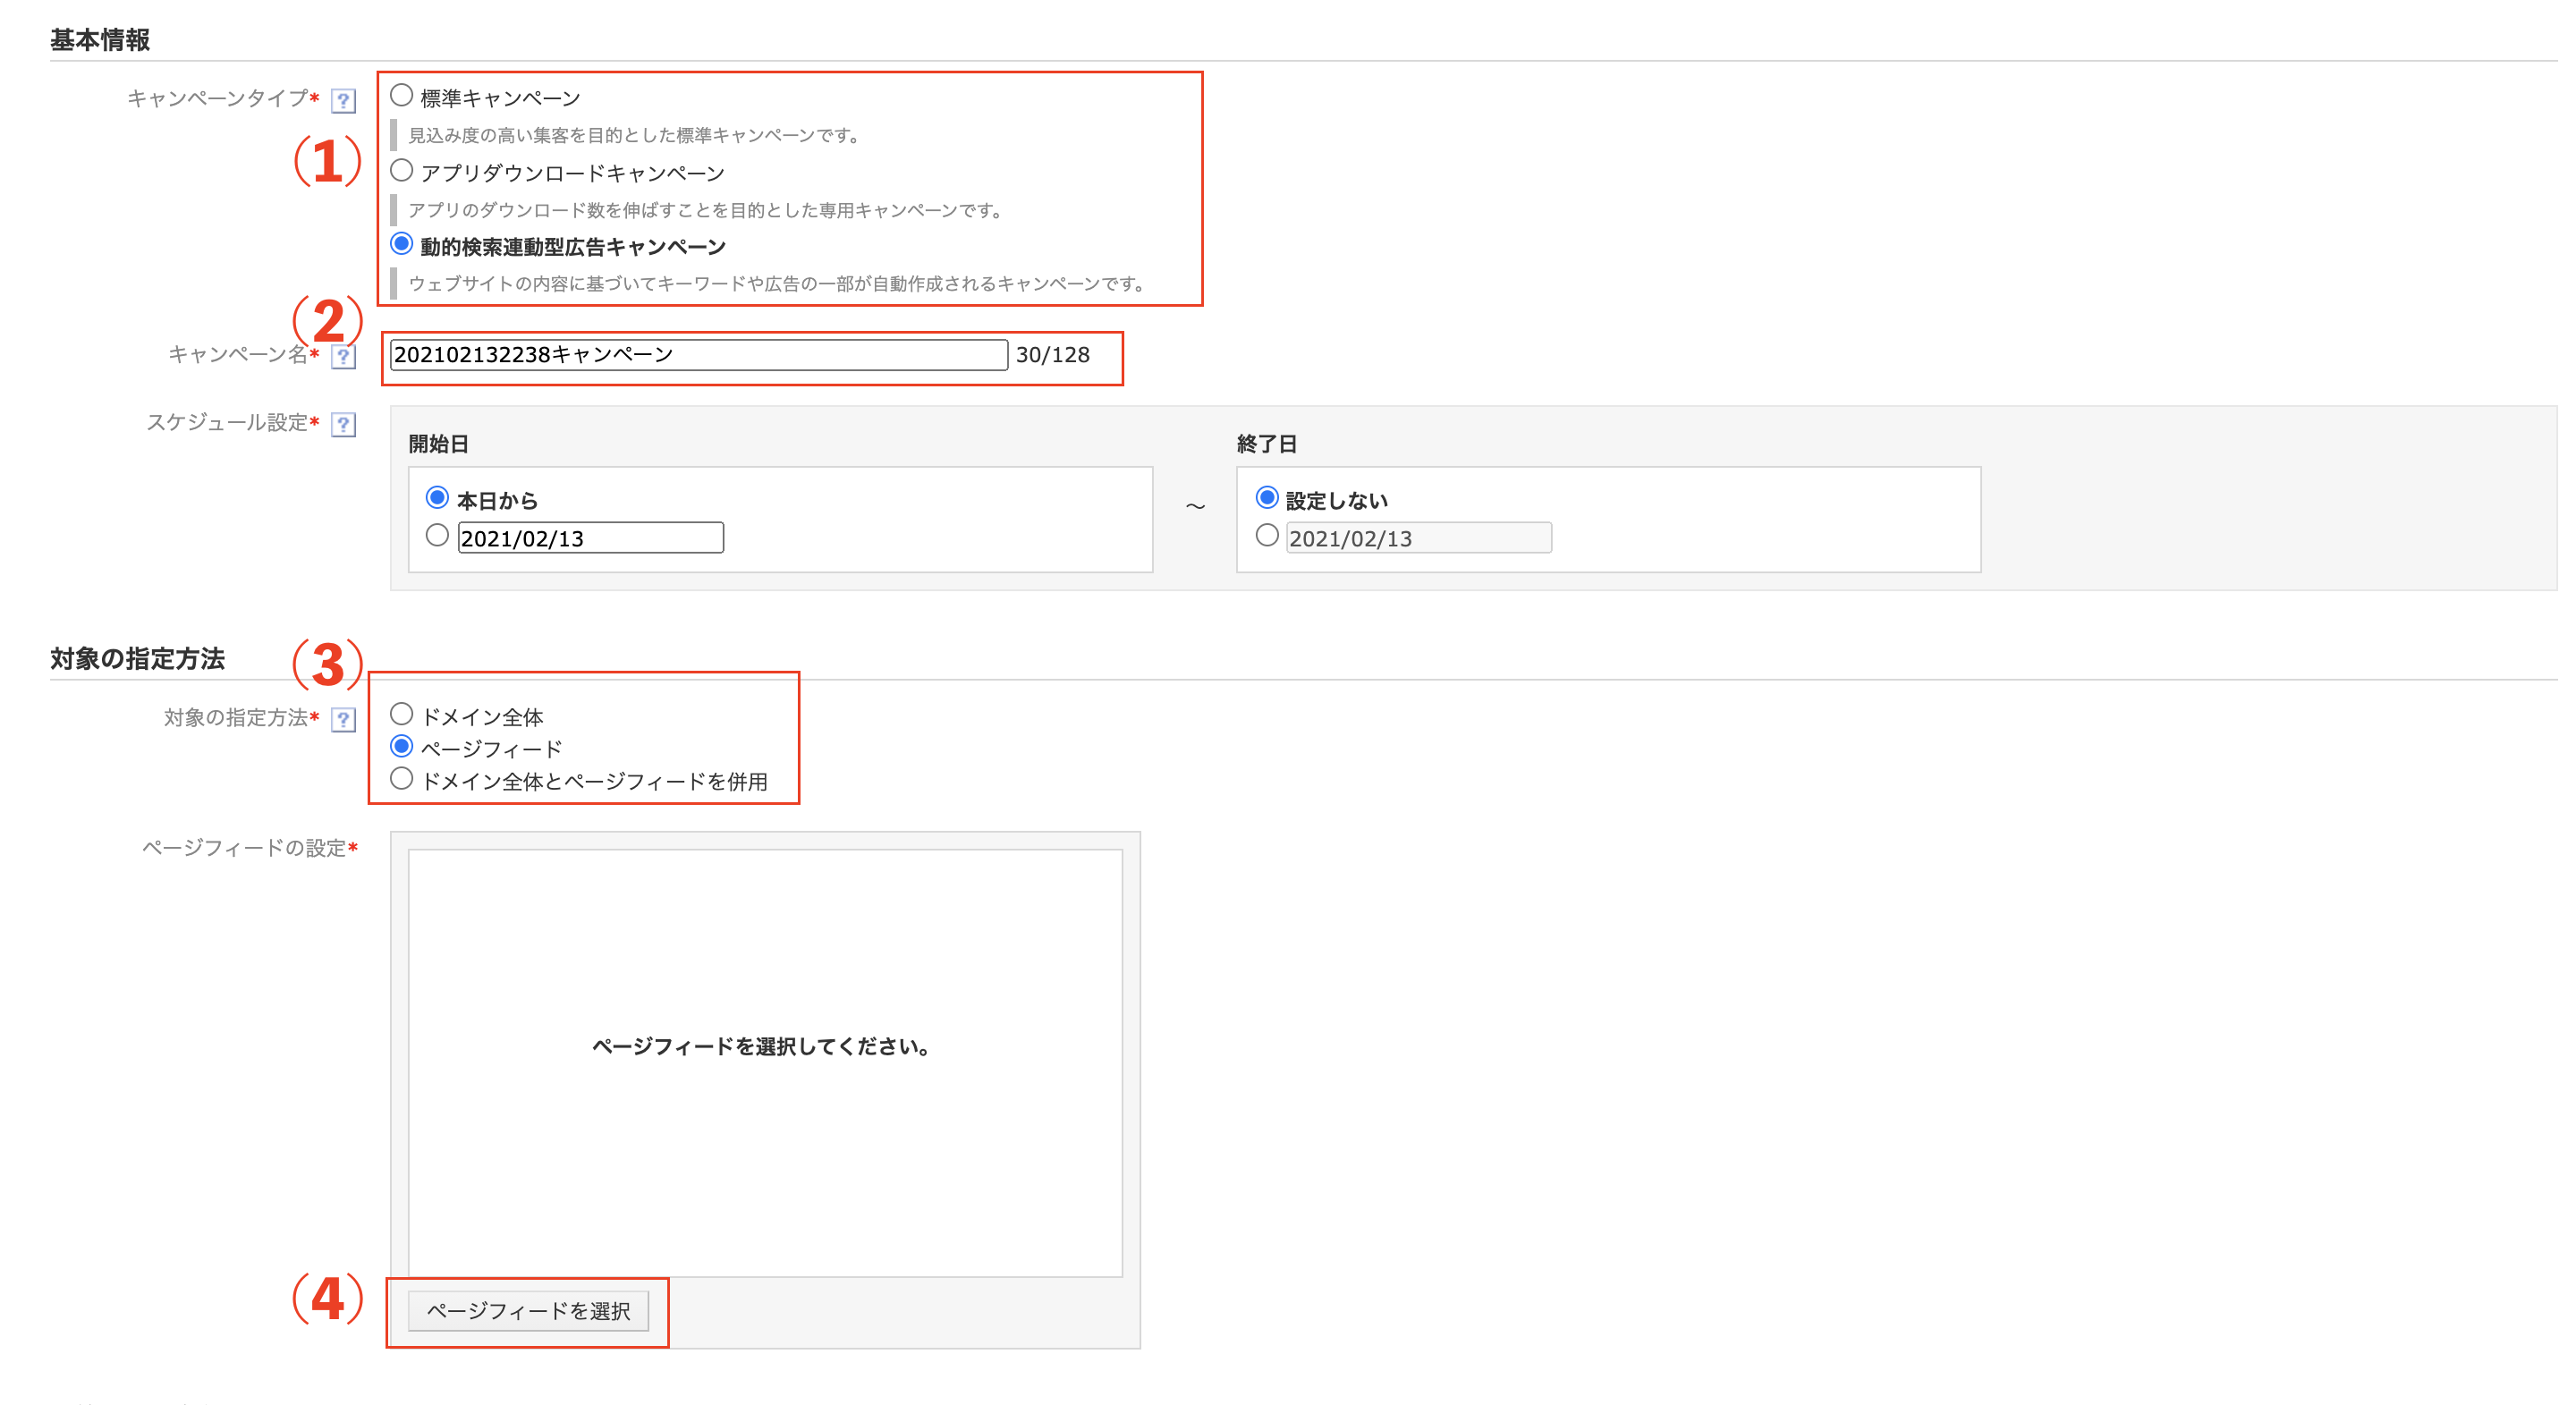2576x1405 pixels.
Task: Open help for キャンペーンタイプ
Action: 344,99
